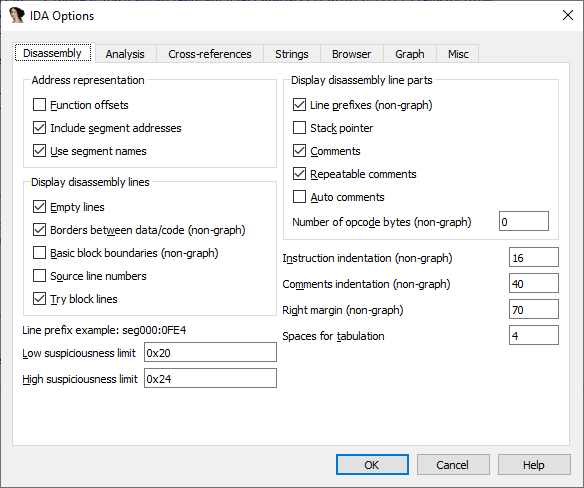
Task: Click the IDA application icon in title bar
Action: click(x=17, y=16)
